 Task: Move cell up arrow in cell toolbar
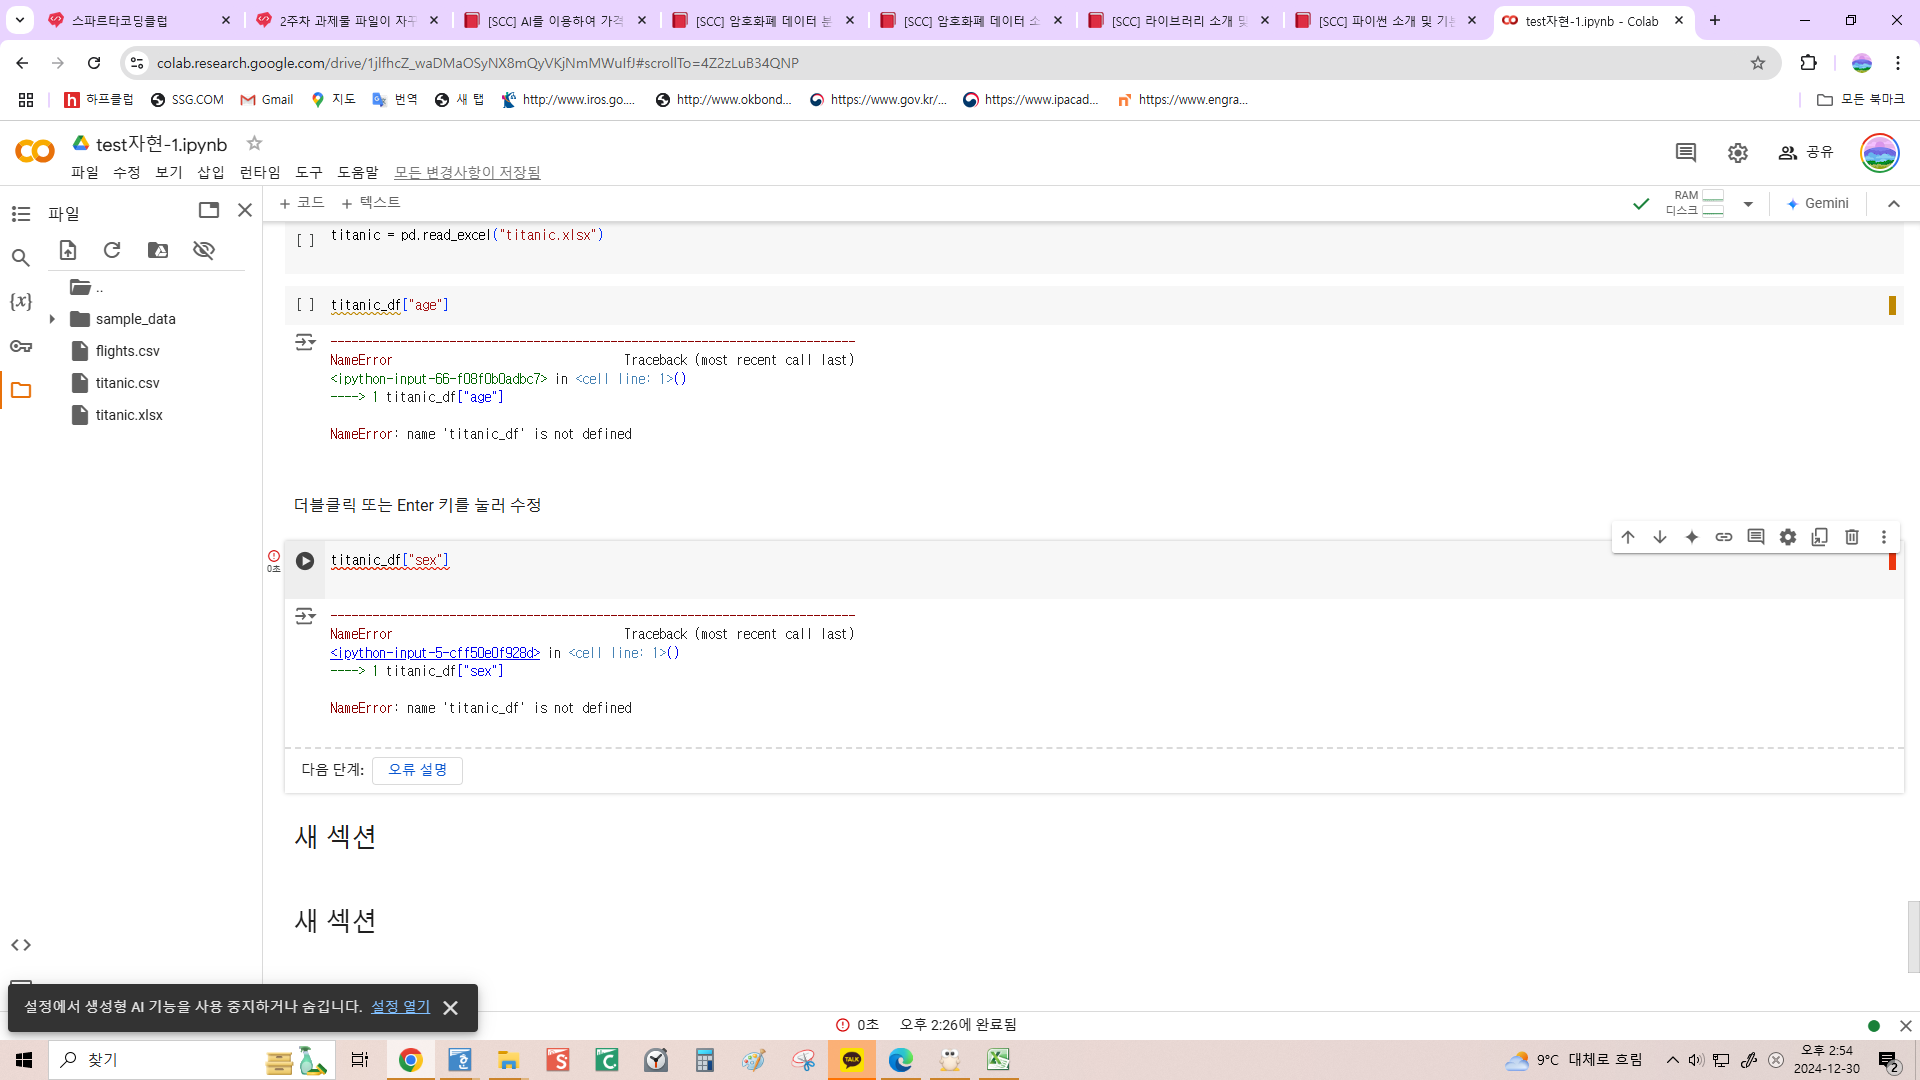tap(1628, 537)
